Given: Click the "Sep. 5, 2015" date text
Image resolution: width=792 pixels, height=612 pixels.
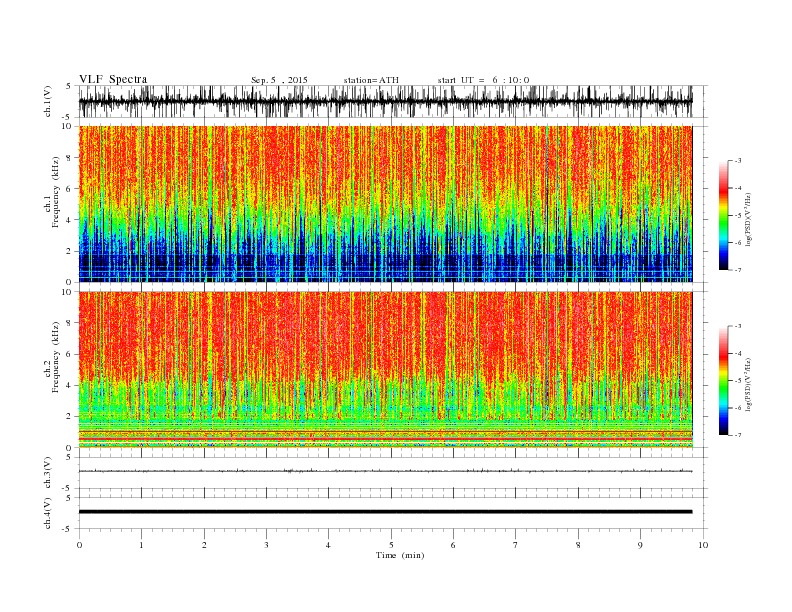Looking at the screenshot, I should pyautogui.click(x=279, y=80).
